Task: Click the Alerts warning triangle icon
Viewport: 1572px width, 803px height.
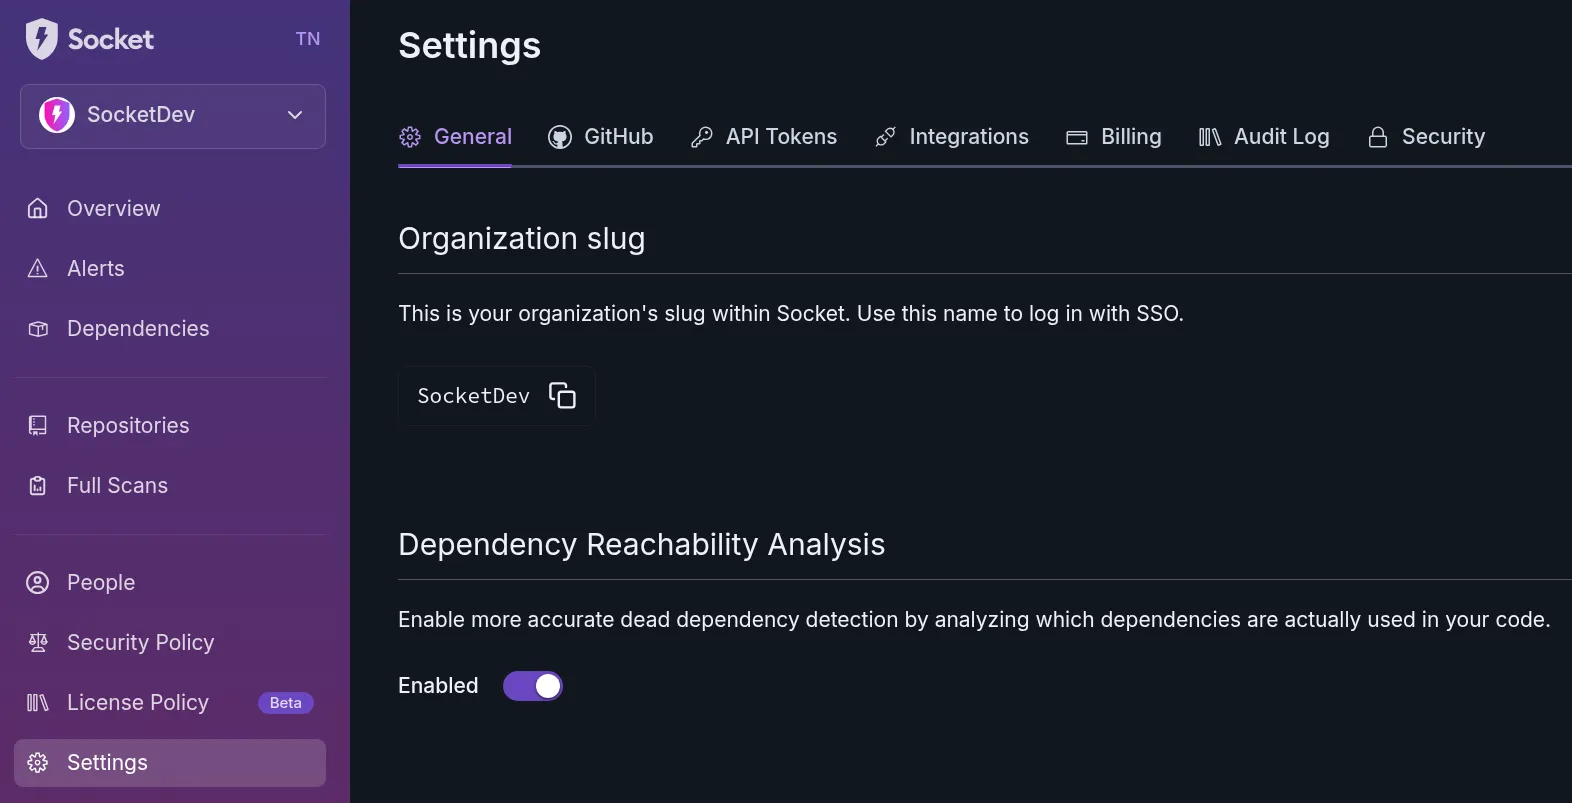Action: pos(38,269)
